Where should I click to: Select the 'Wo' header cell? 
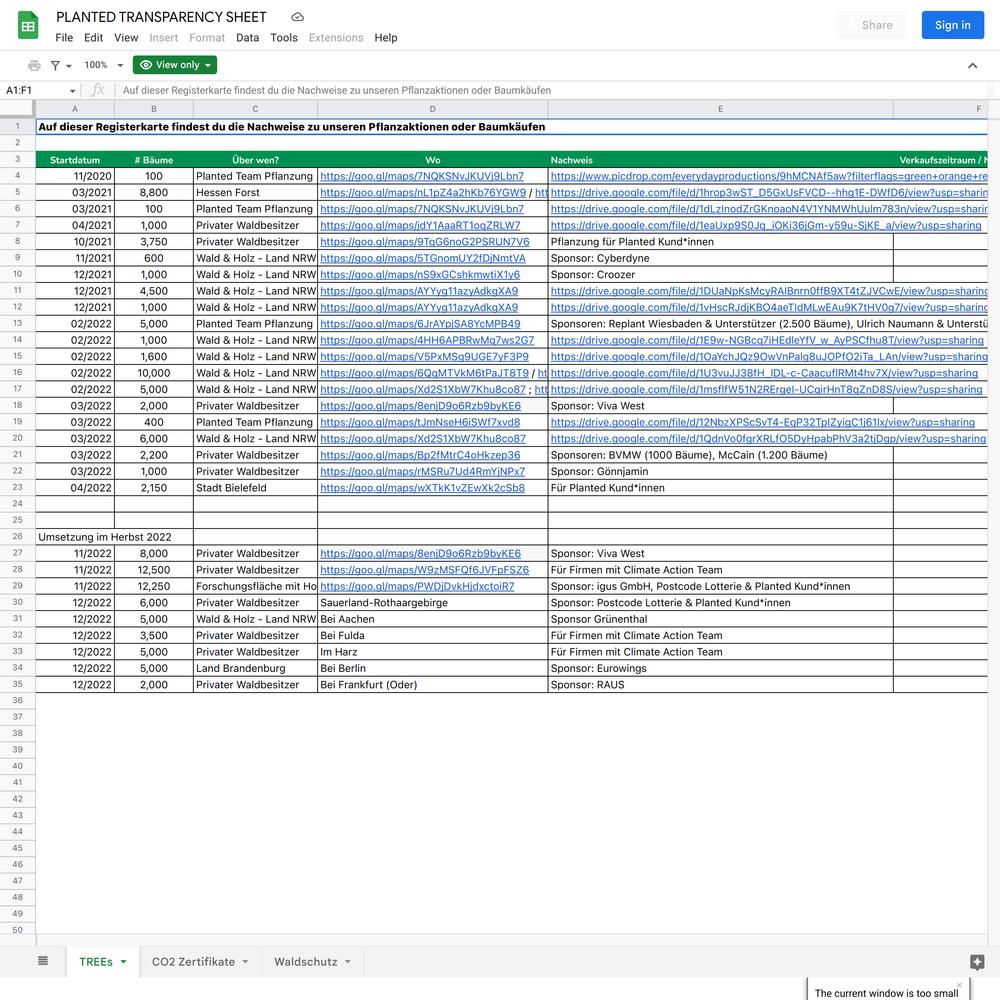click(432, 159)
